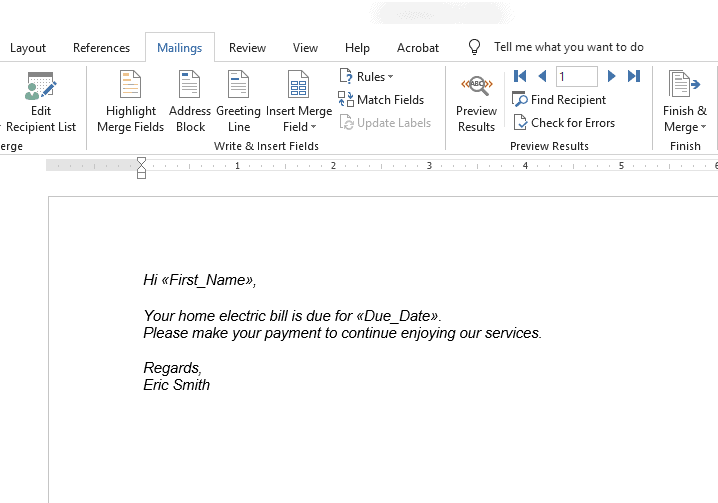This screenshot has height=503, width=718.
Task: Open Match Fields dialog
Action: 381,99
